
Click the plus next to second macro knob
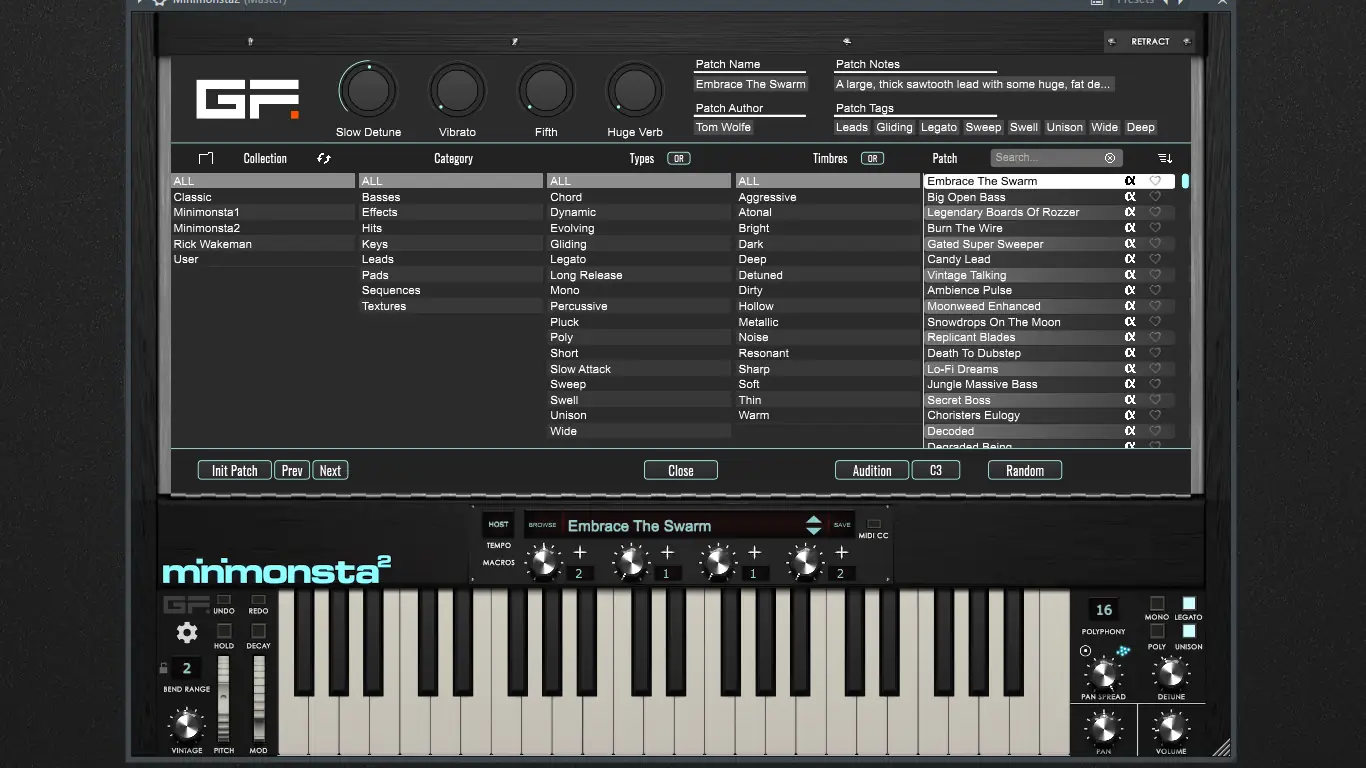coord(667,552)
